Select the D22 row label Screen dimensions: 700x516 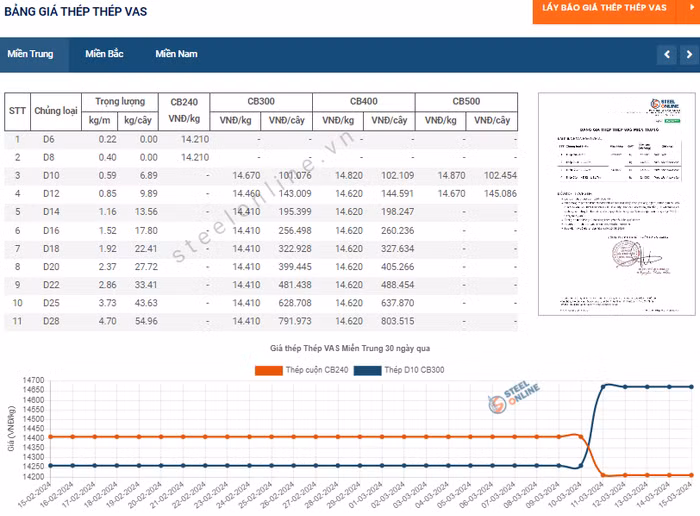[x=51, y=285]
